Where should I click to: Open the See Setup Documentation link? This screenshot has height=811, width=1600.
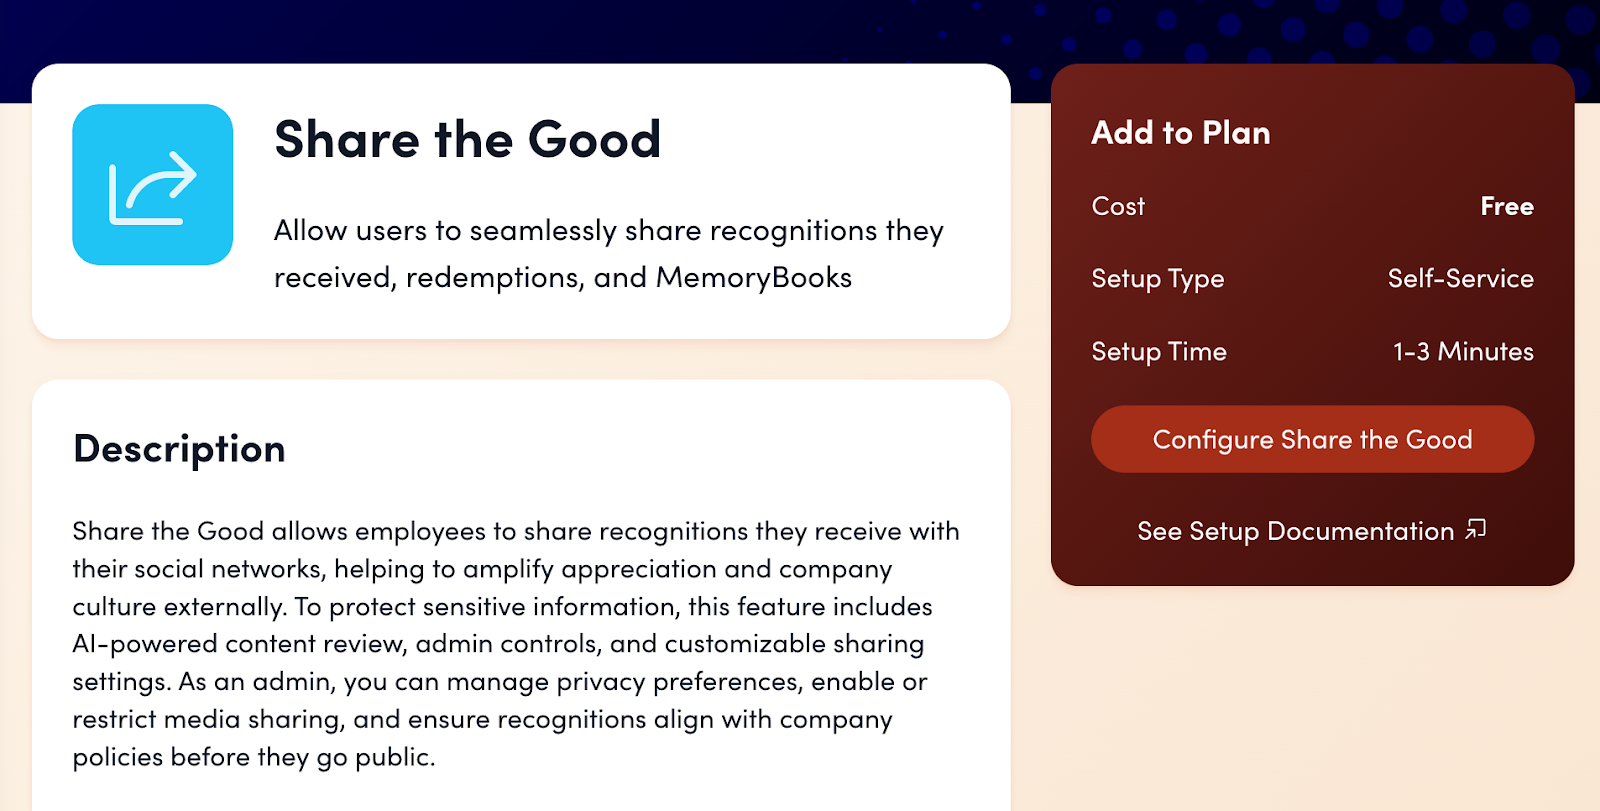pos(1295,531)
